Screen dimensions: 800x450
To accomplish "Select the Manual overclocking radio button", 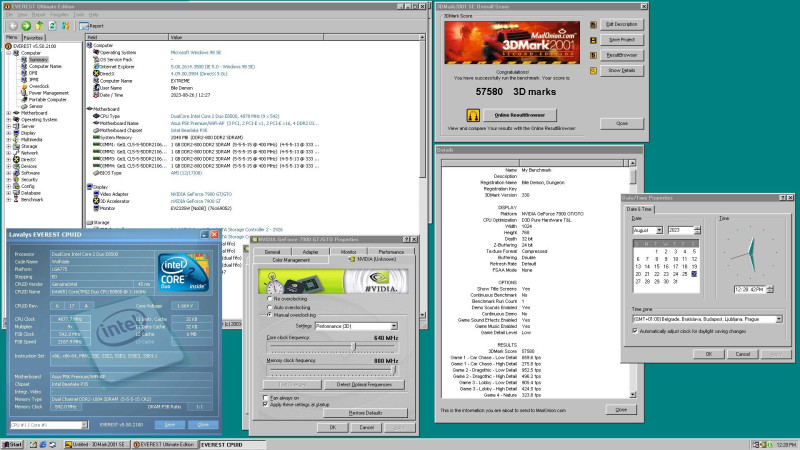I will coord(269,315).
